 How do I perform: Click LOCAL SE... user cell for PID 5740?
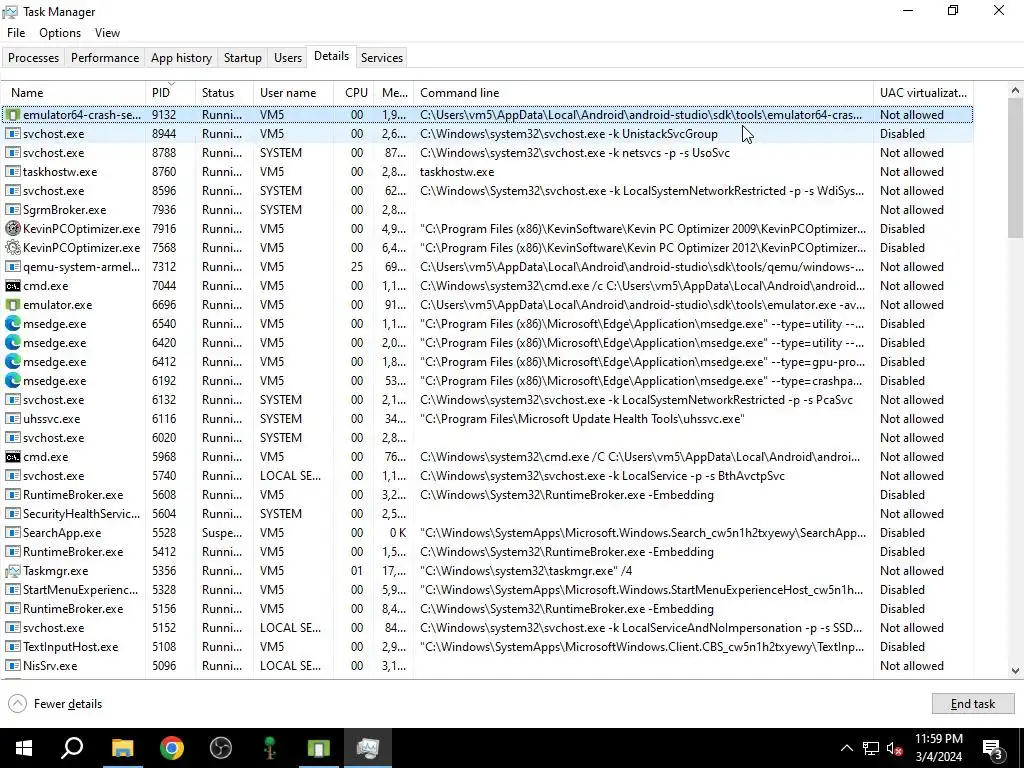[x=291, y=476]
